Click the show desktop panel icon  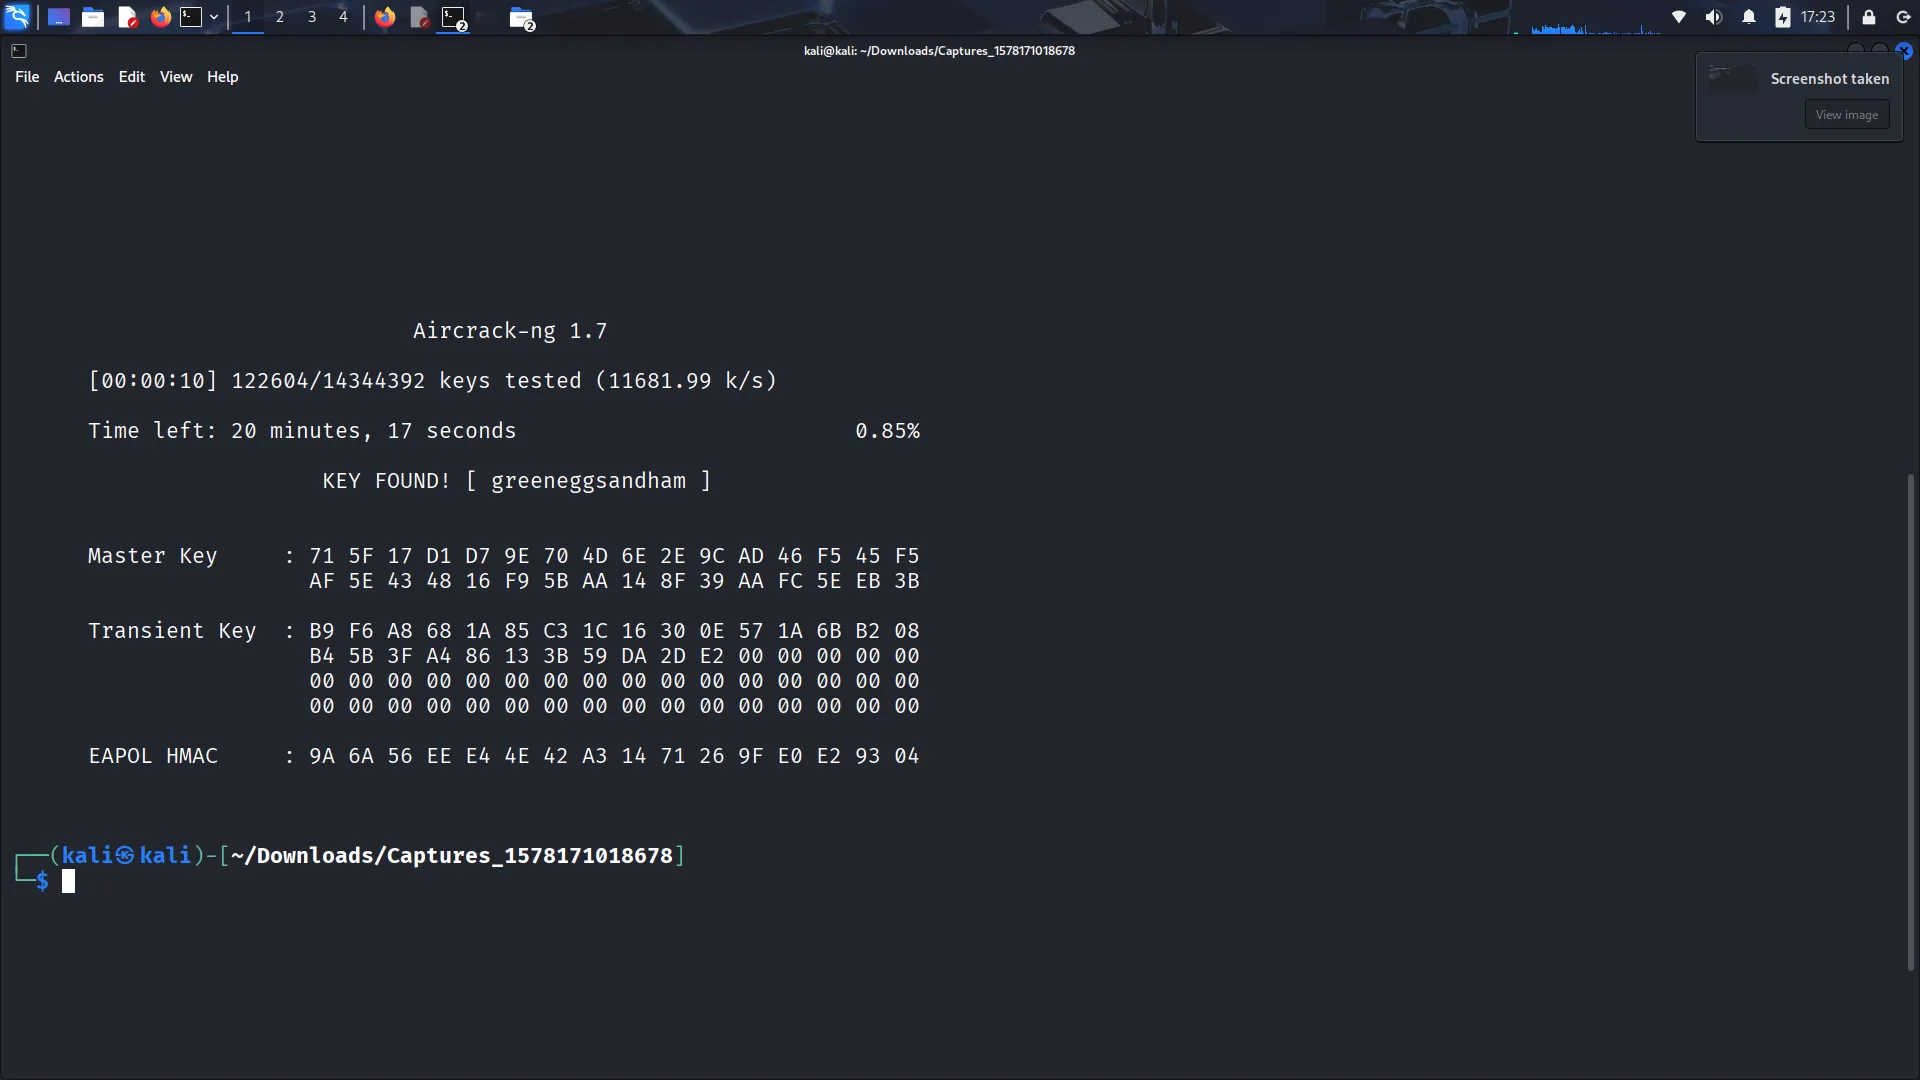pyautogui.click(x=59, y=17)
